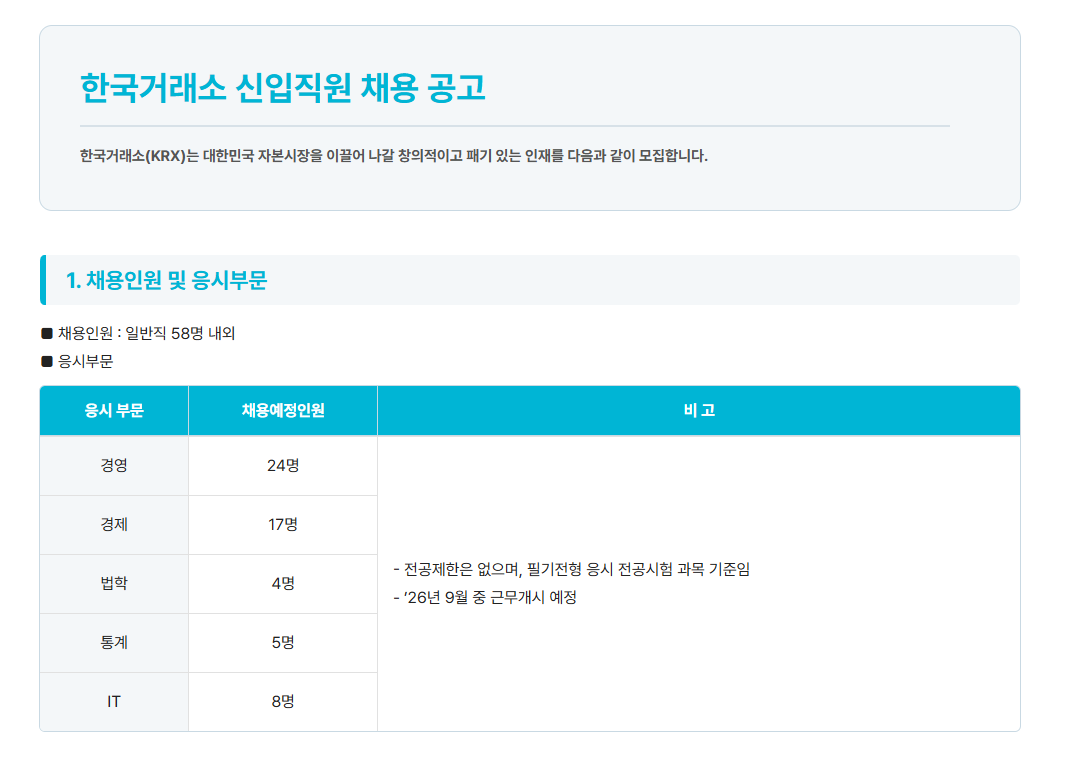The height and width of the screenshot is (774, 1090).
Task: Select the IT table cell
Action: [114, 702]
